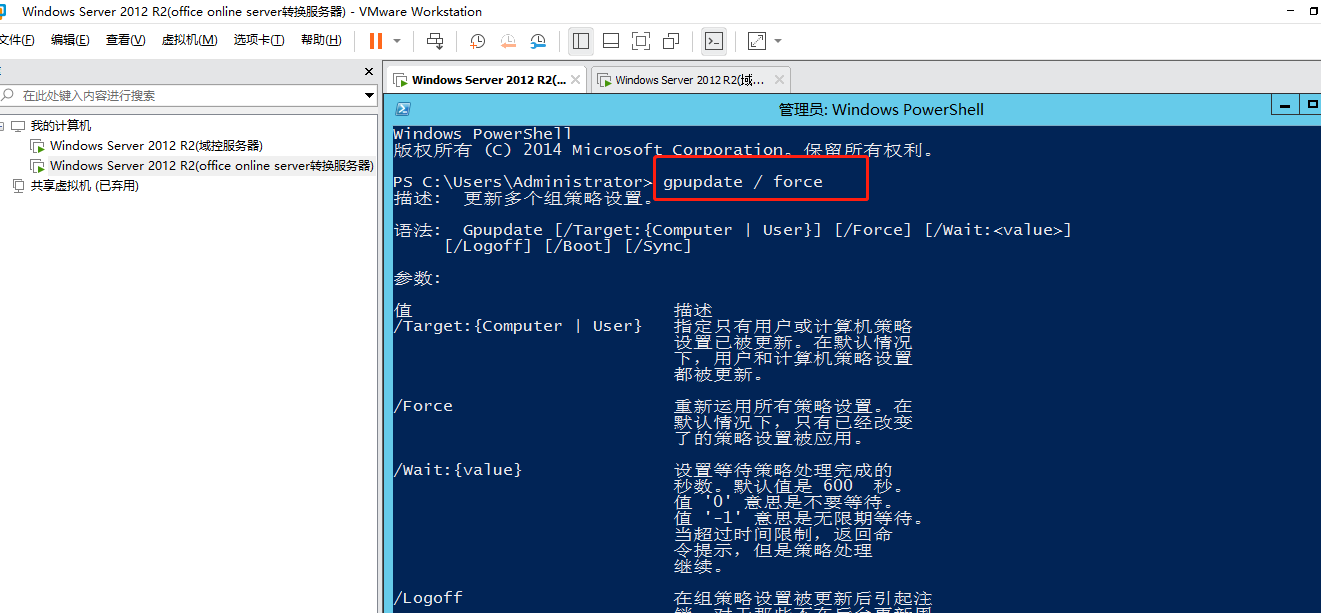Toggle the console view icon
The image size is (1321, 613).
tap(714, 41)
